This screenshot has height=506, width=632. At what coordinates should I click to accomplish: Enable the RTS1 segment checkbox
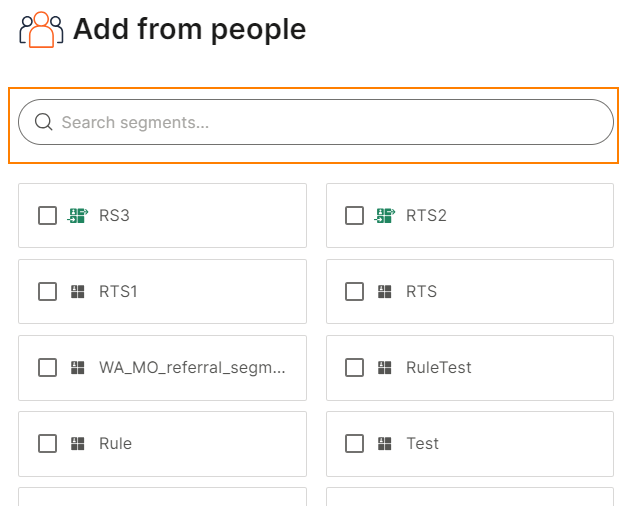(47, 292)
